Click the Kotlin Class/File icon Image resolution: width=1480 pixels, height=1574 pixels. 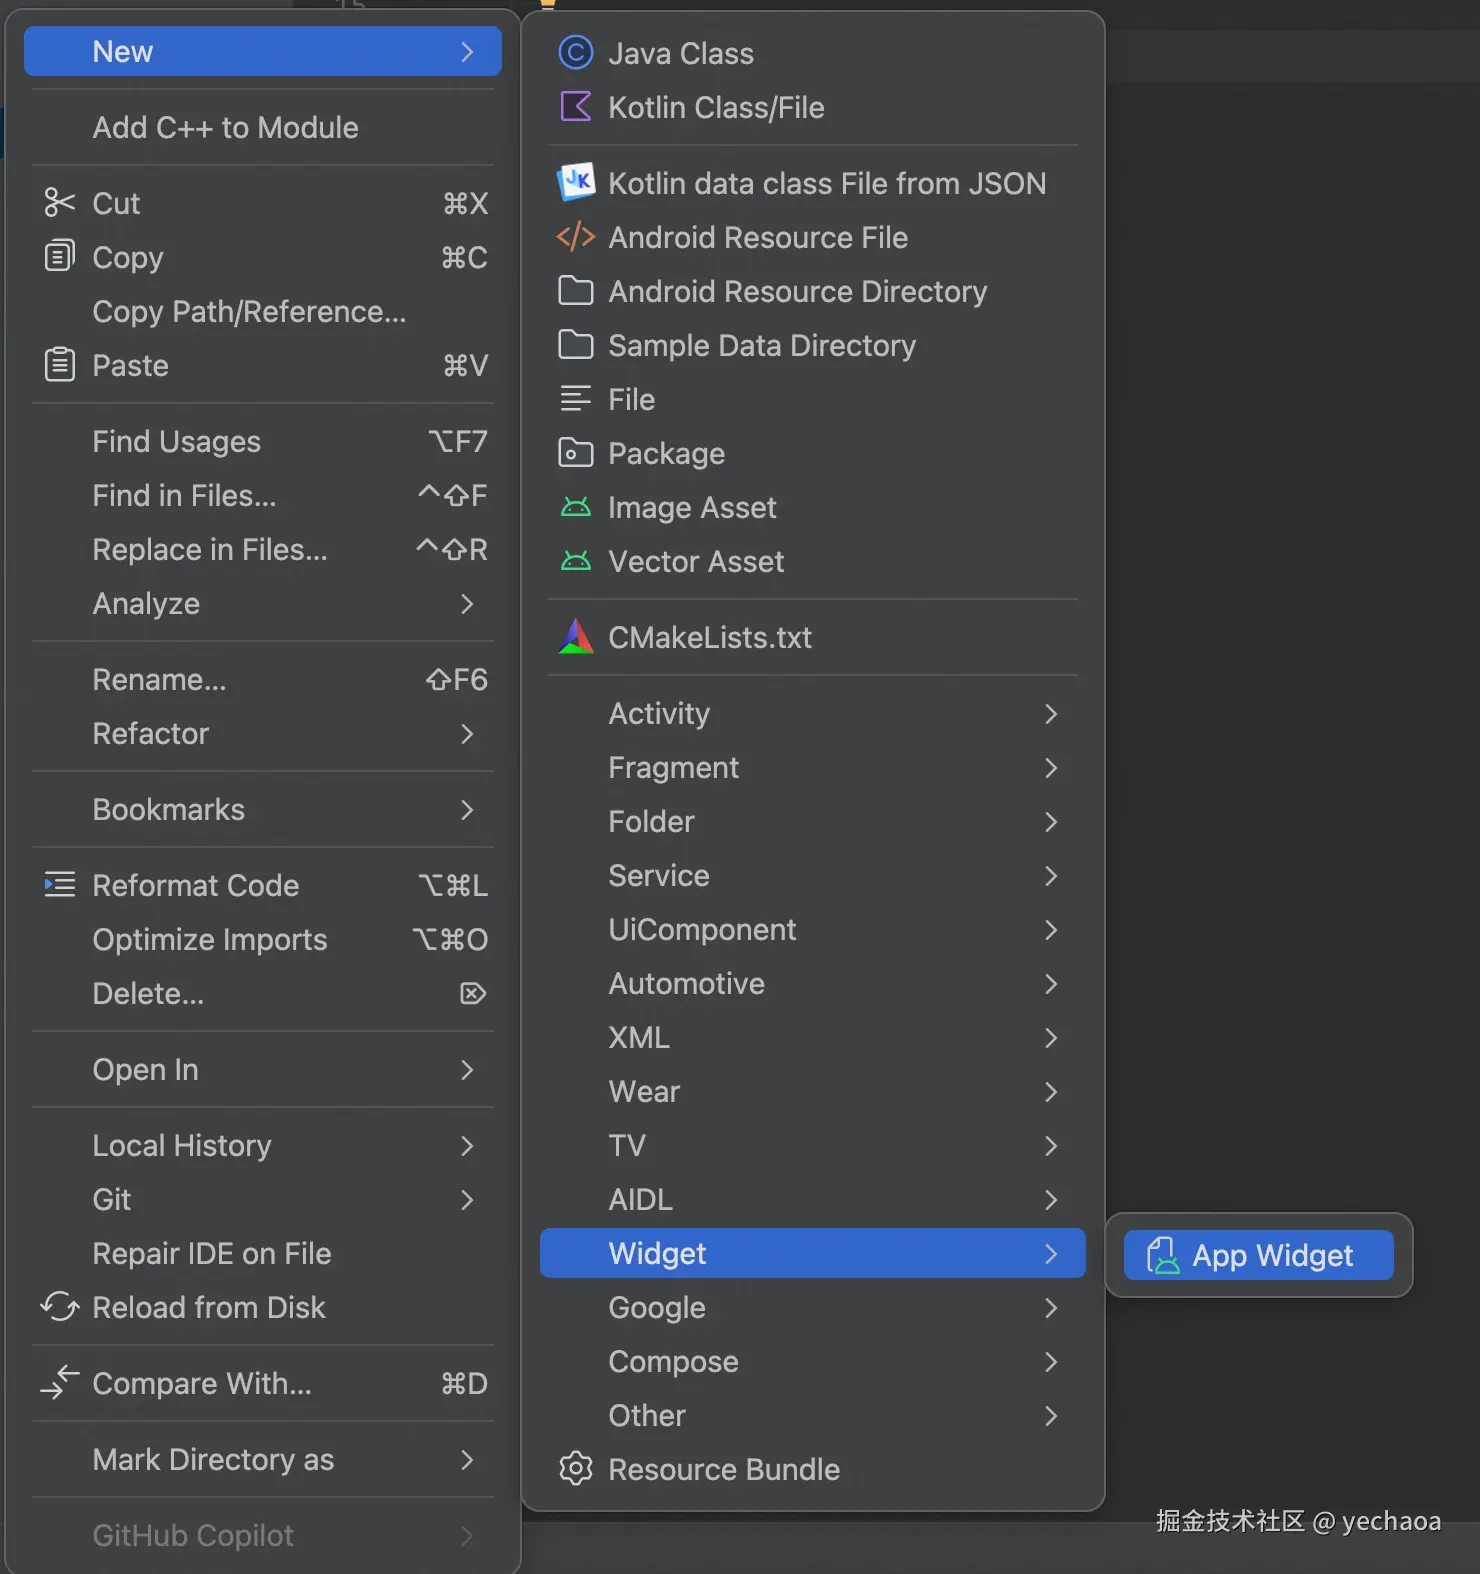pos(575,107)
